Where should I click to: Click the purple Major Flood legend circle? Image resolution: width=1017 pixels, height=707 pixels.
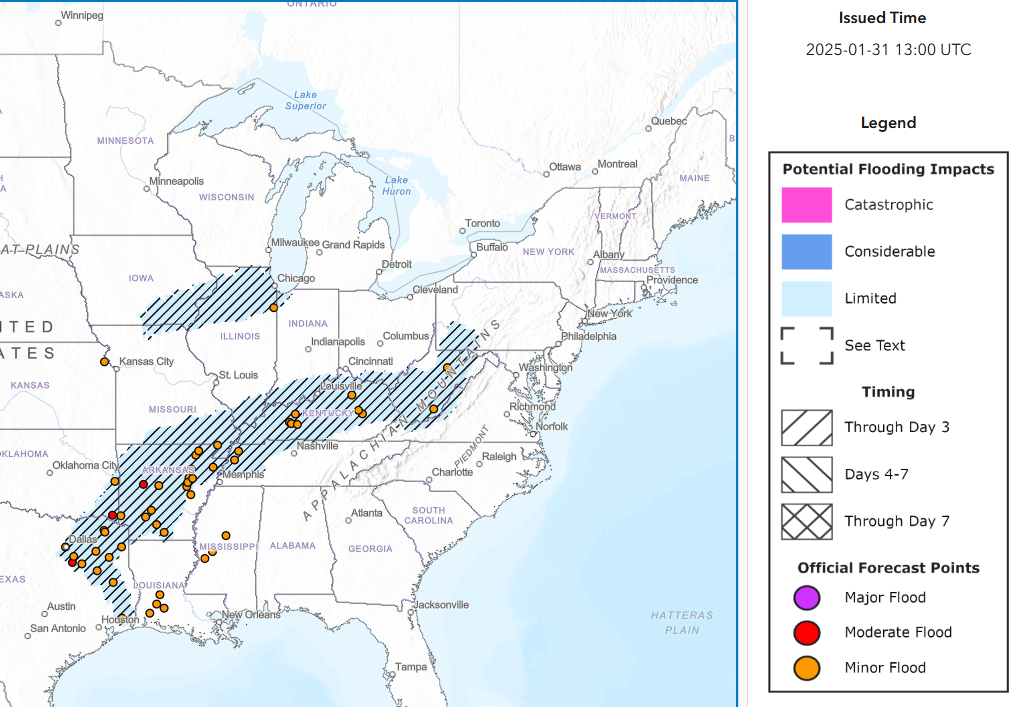click(807, 597)
